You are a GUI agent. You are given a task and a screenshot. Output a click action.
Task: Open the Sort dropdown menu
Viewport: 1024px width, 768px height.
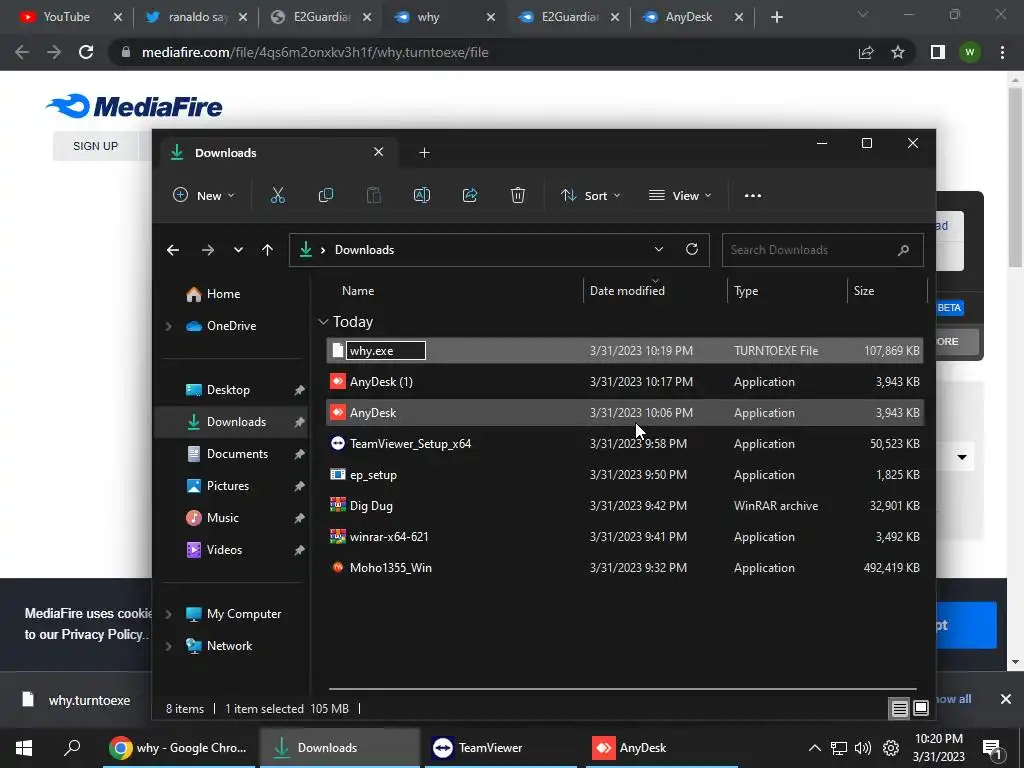tap(590, 195)
